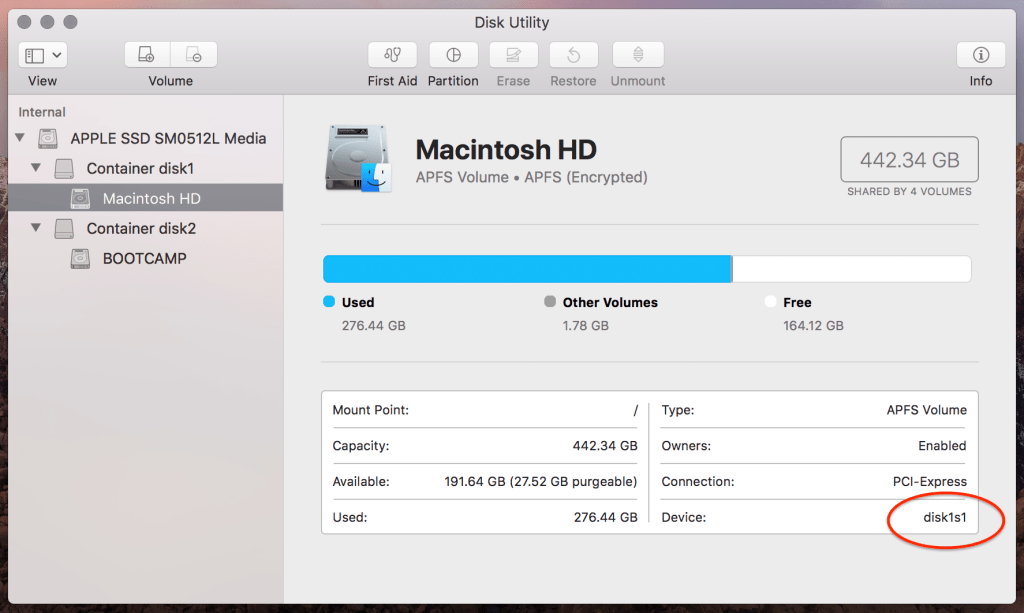The width and height of the screenshot is (1024, 613).
Task: Click the white free portion of storage bar
Action: pos(852,269)
